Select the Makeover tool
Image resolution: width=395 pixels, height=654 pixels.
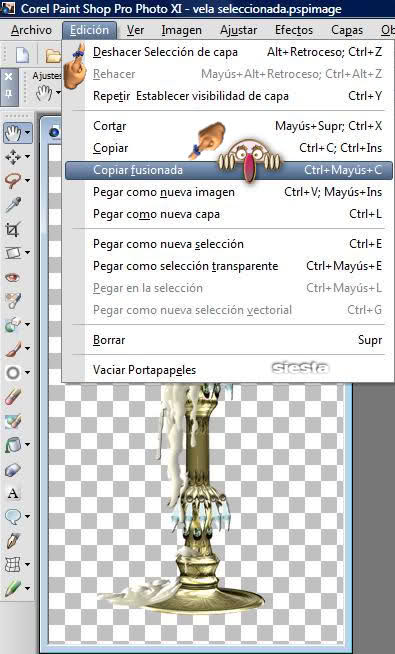[13, 300]
